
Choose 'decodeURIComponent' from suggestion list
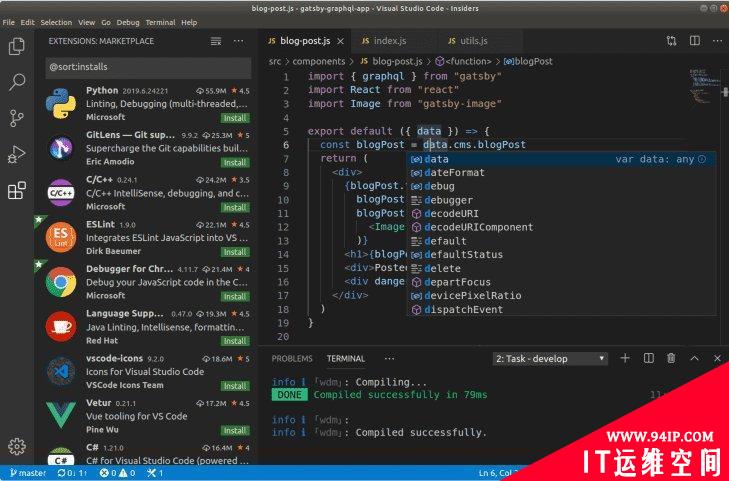tap(561, 227)
